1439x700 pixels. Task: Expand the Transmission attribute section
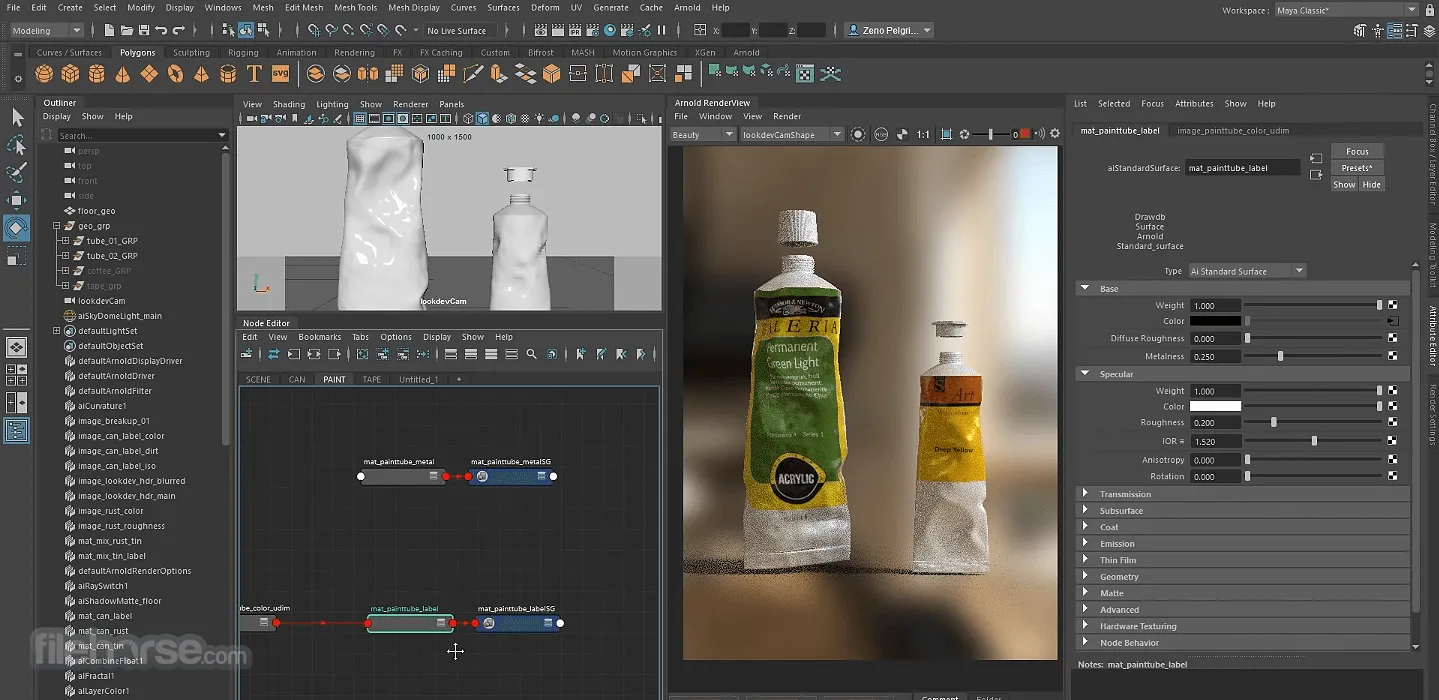pos(1085,494)
